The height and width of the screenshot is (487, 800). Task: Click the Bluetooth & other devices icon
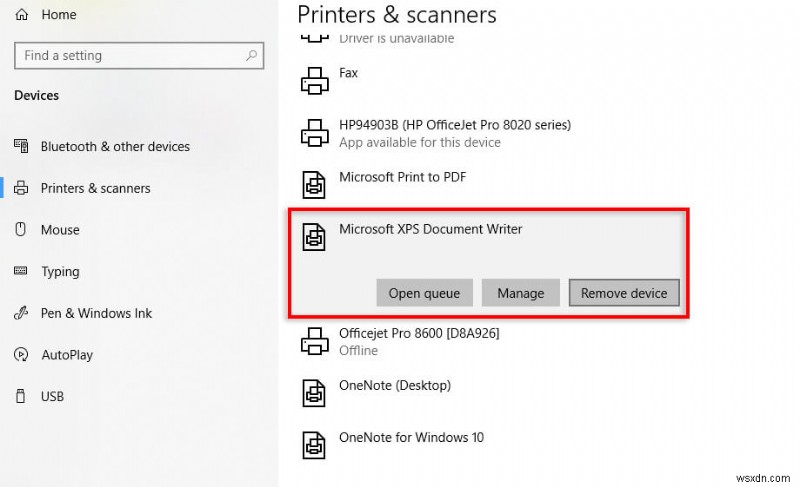(21, 146)
